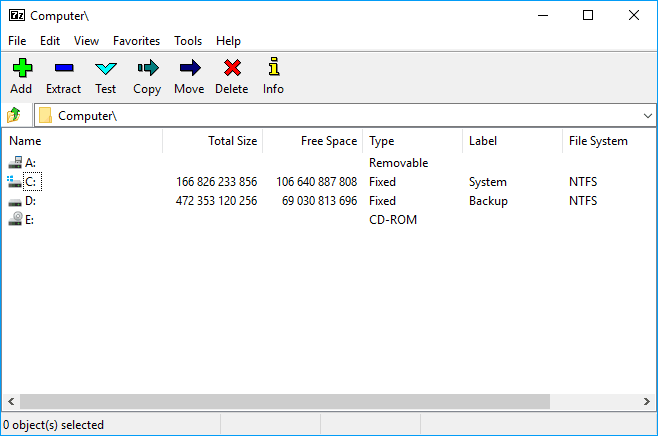The width and height of the screenshot is (658, 436).
Task: Open the File menu
Action: pyautogui.click(x=17, y=41)
